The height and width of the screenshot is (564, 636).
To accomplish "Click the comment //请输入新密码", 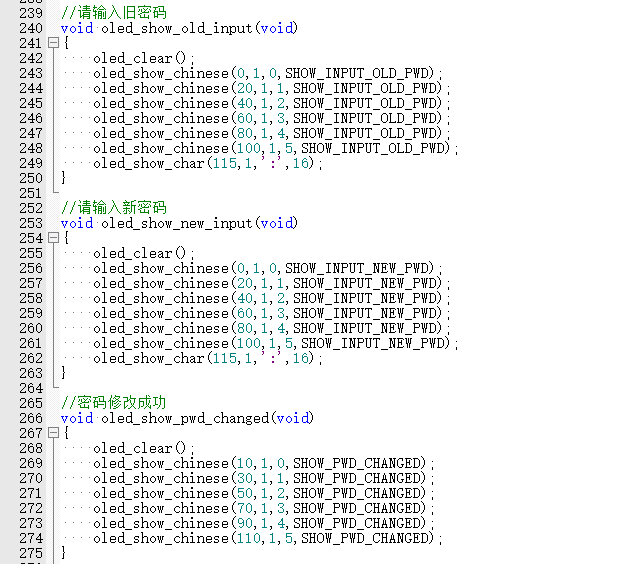I will 114,207.
